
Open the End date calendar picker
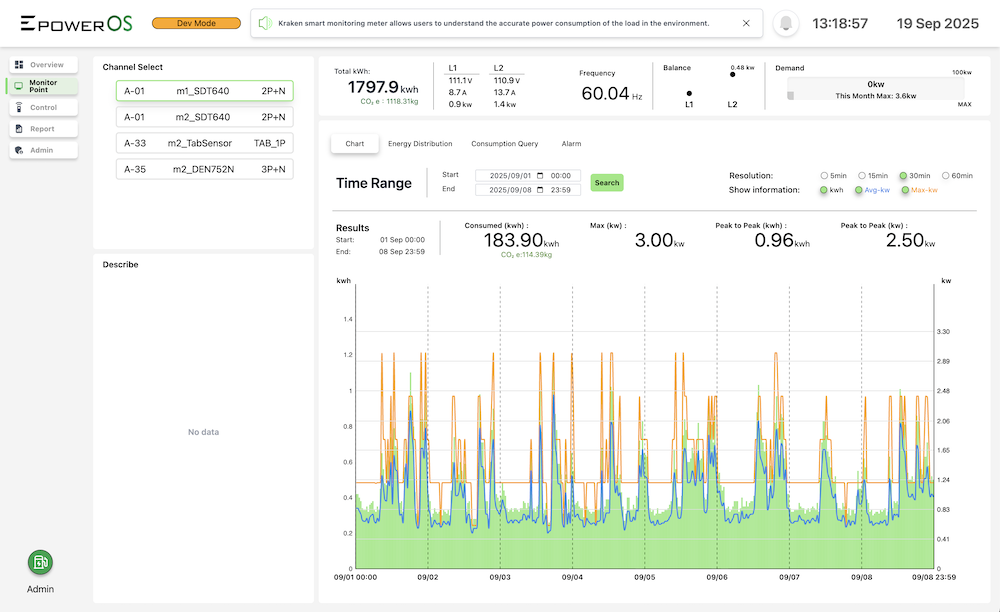(541, 189)
